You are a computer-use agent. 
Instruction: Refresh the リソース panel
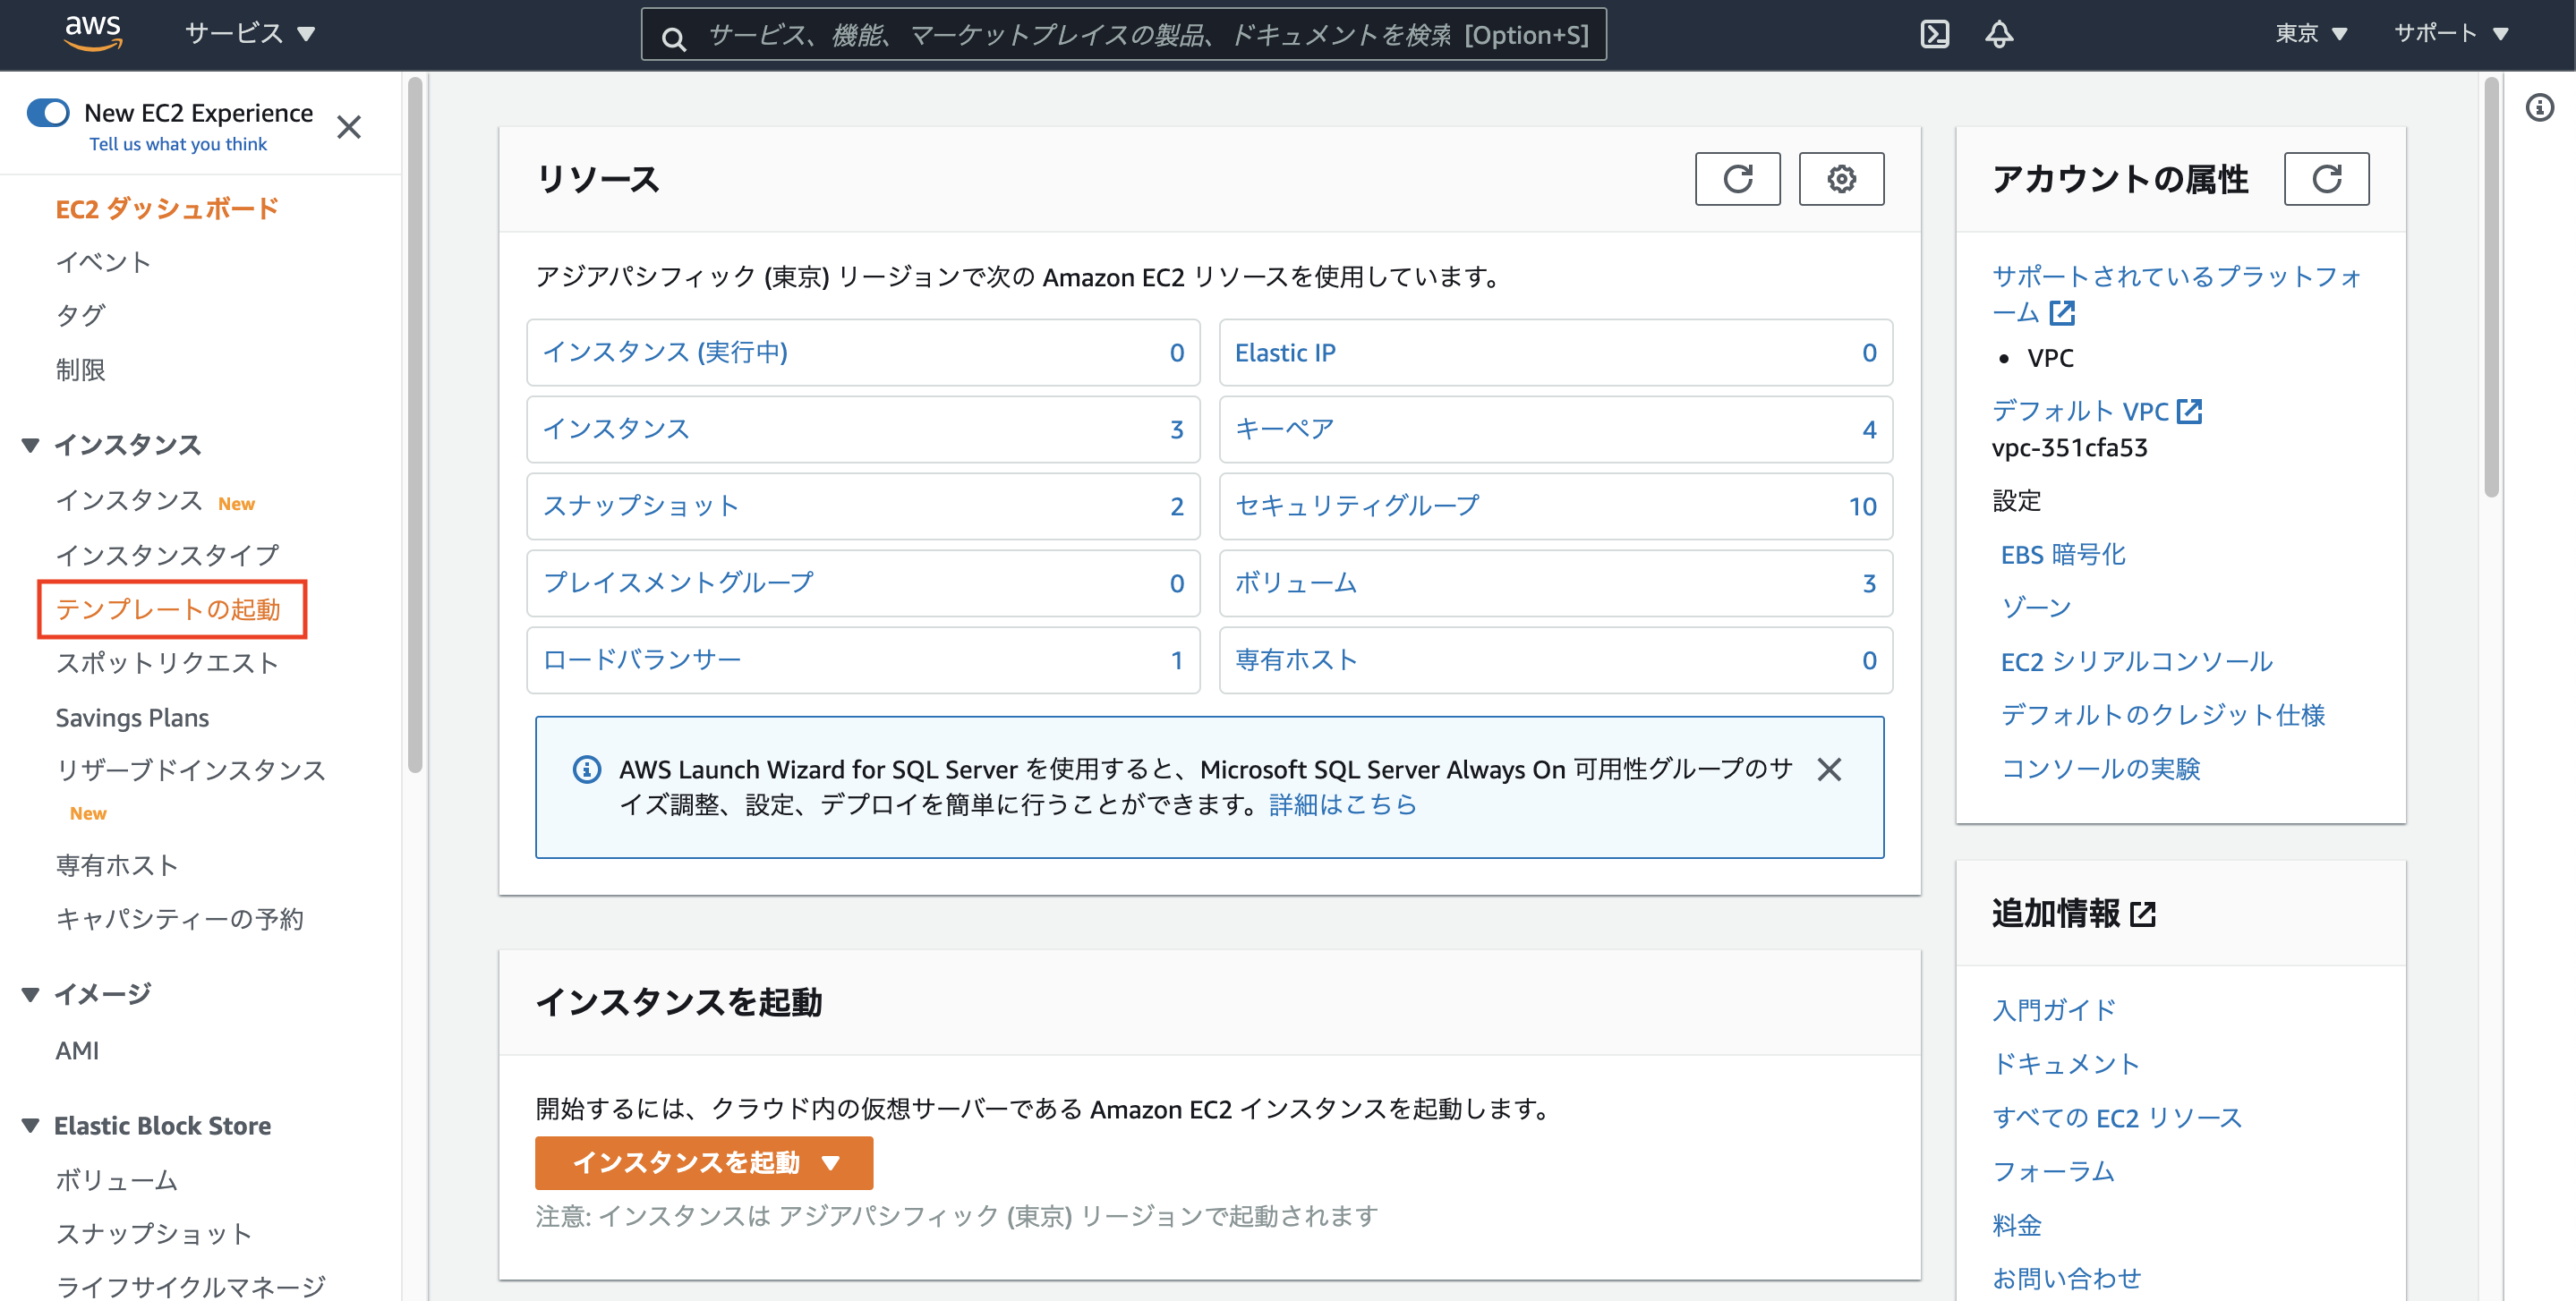[1738, 178]
